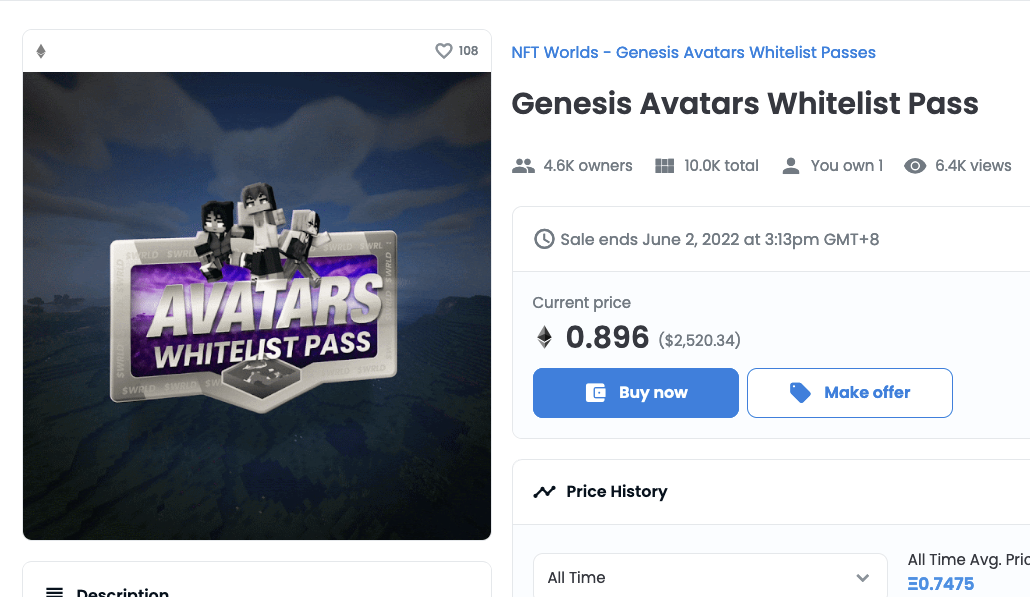1030x597 pixels.
Task: Click the 108 favorites count
Action: tap(468, 51)
